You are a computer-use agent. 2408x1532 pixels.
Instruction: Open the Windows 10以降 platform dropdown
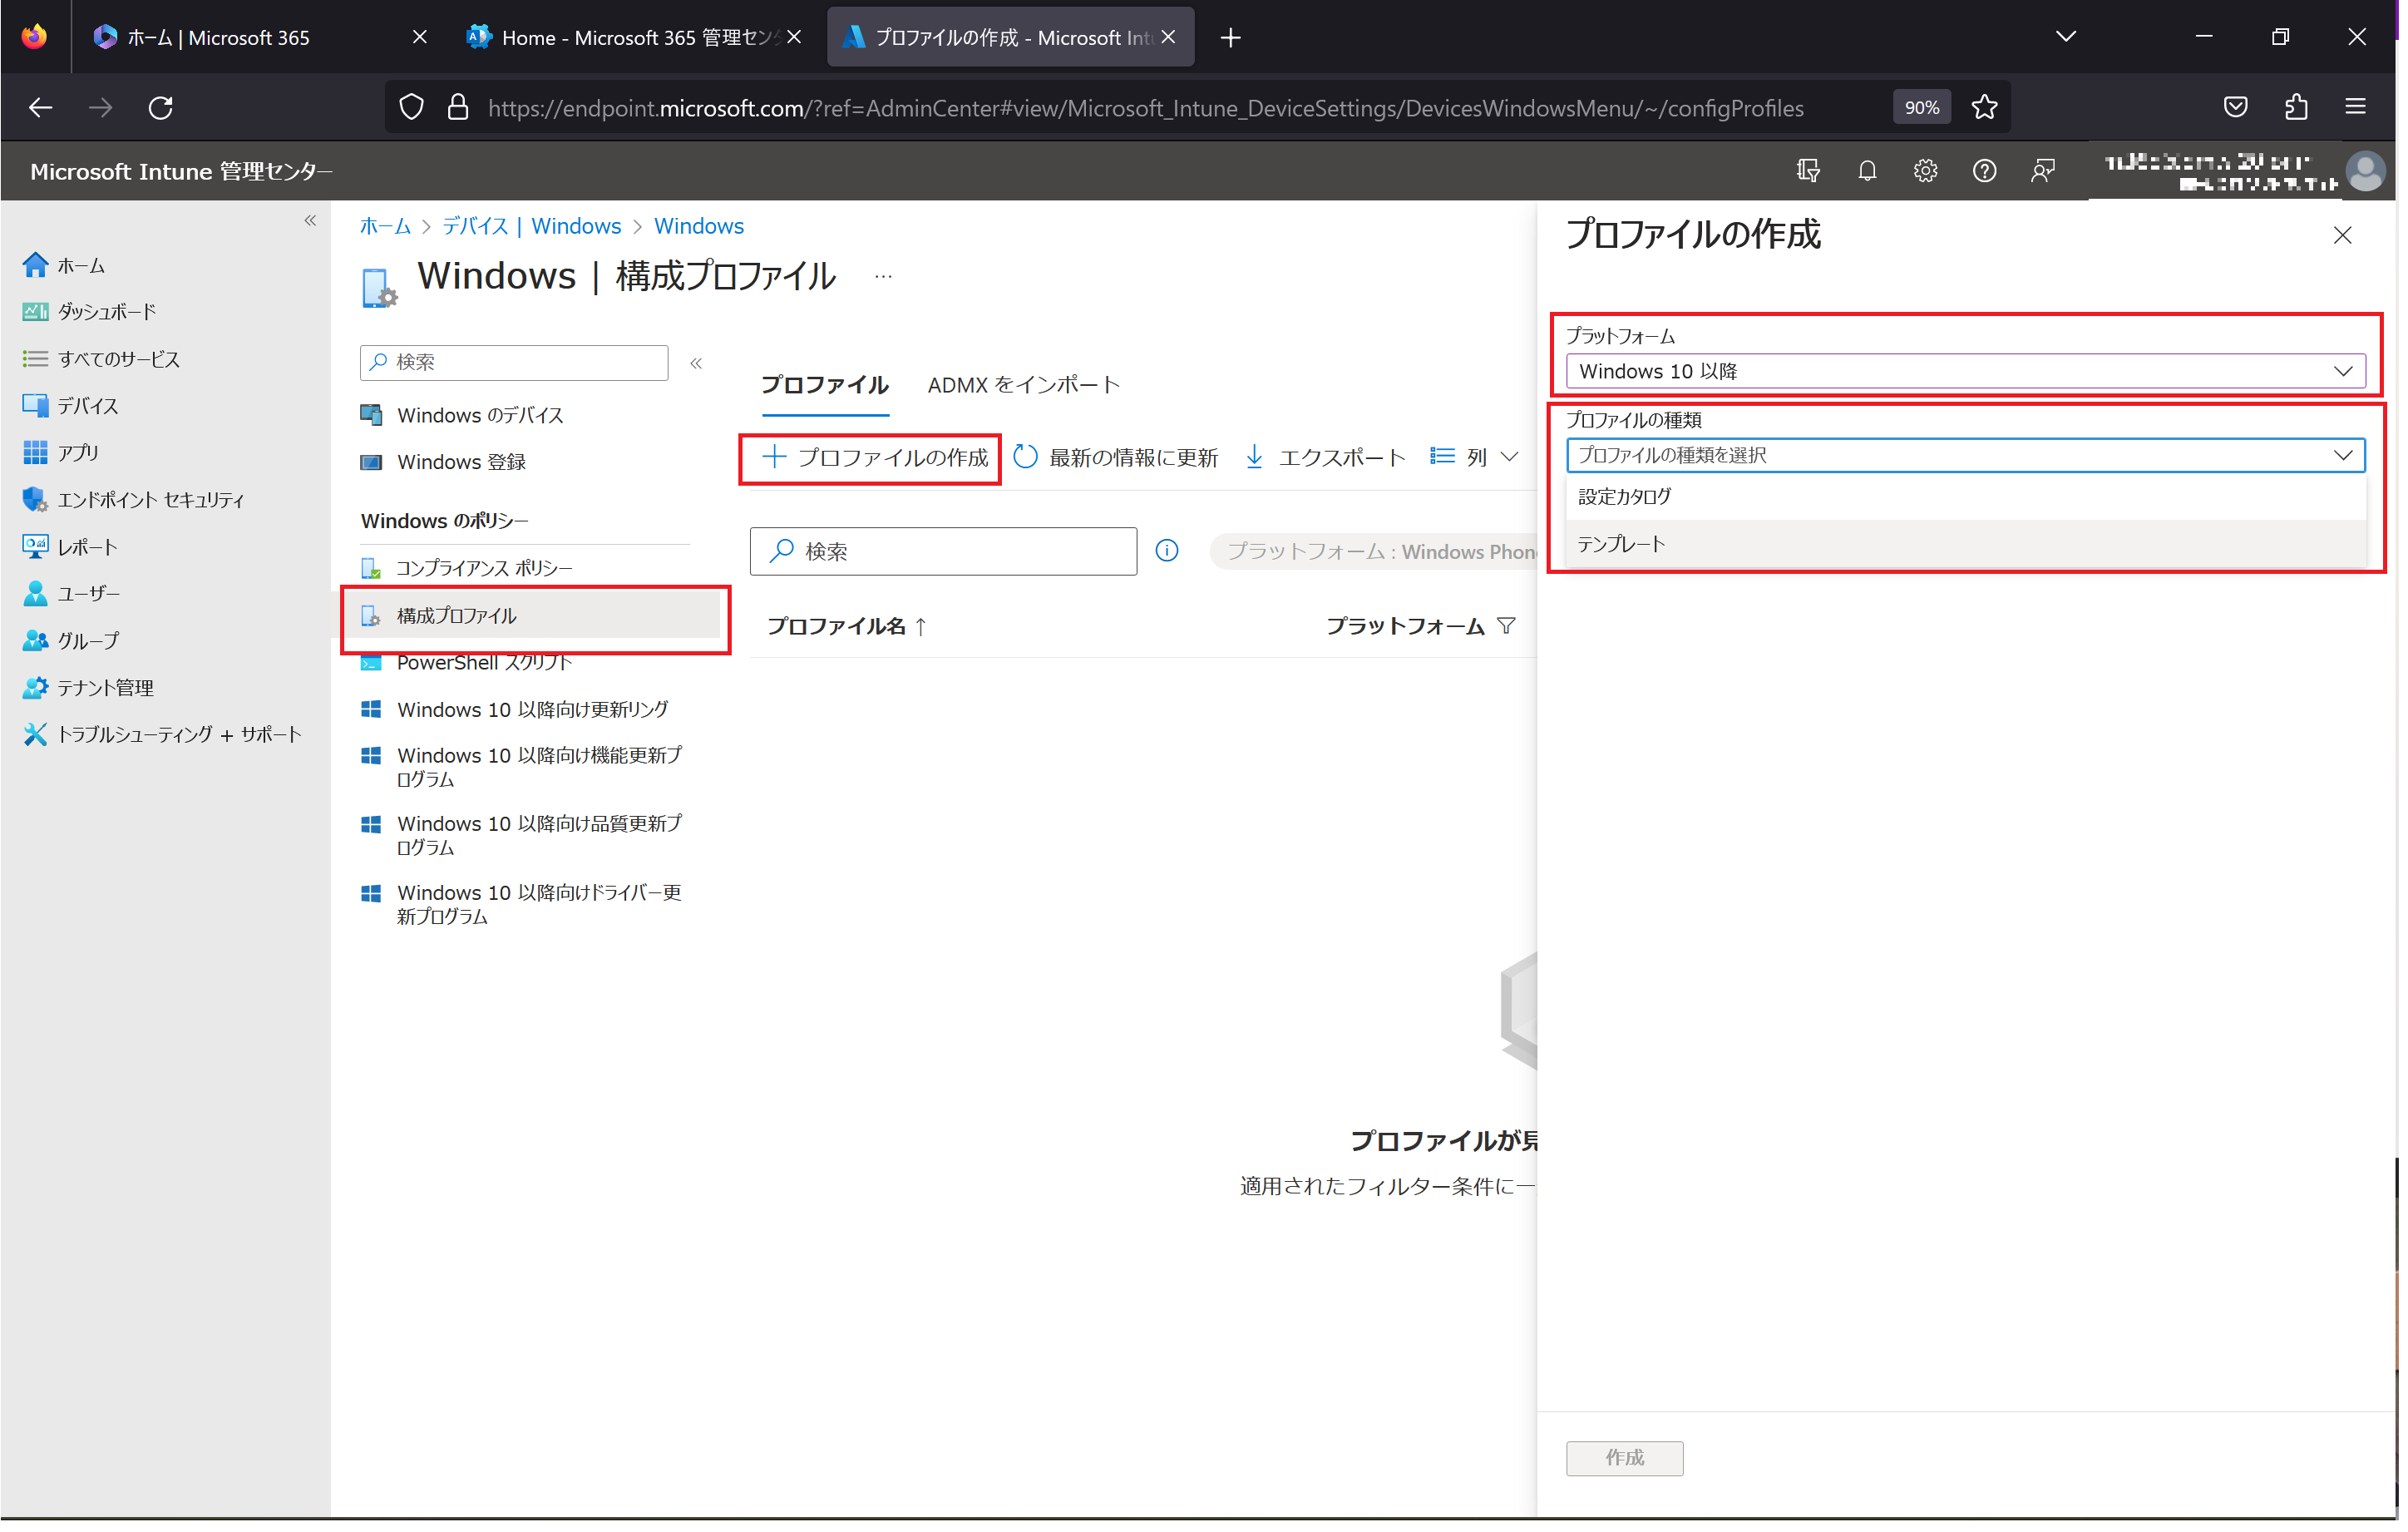[x=1961, y=370]
